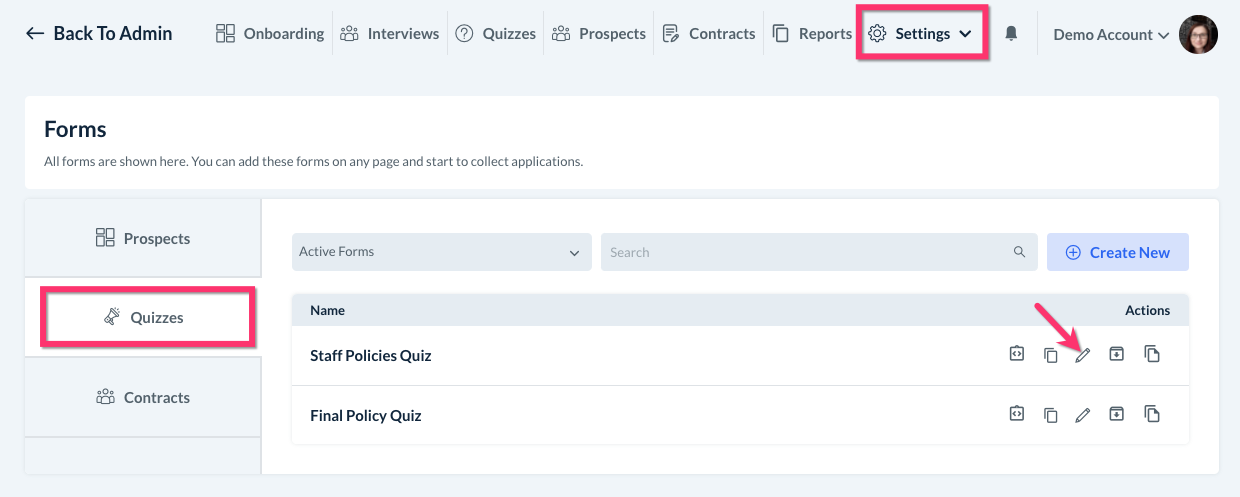
Task: Focus the forms Search field
Action: [x=818, y=252]
